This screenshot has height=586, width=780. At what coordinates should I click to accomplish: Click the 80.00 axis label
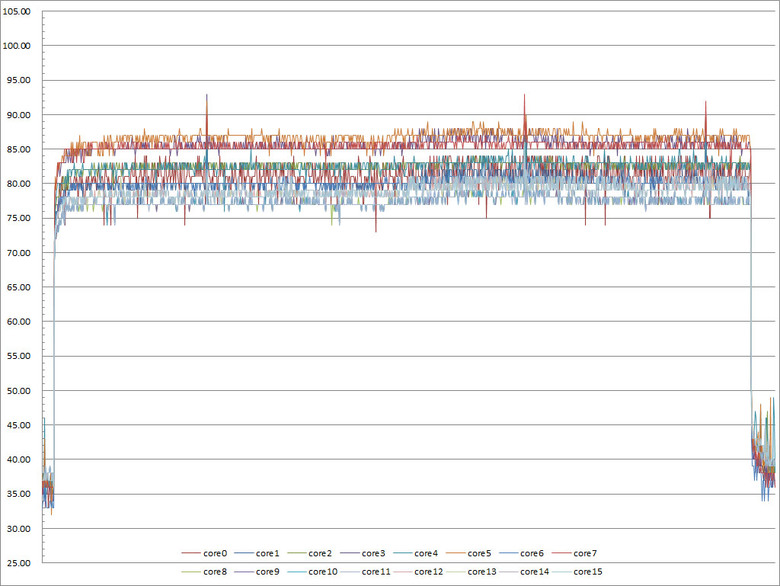pos(19,184)
